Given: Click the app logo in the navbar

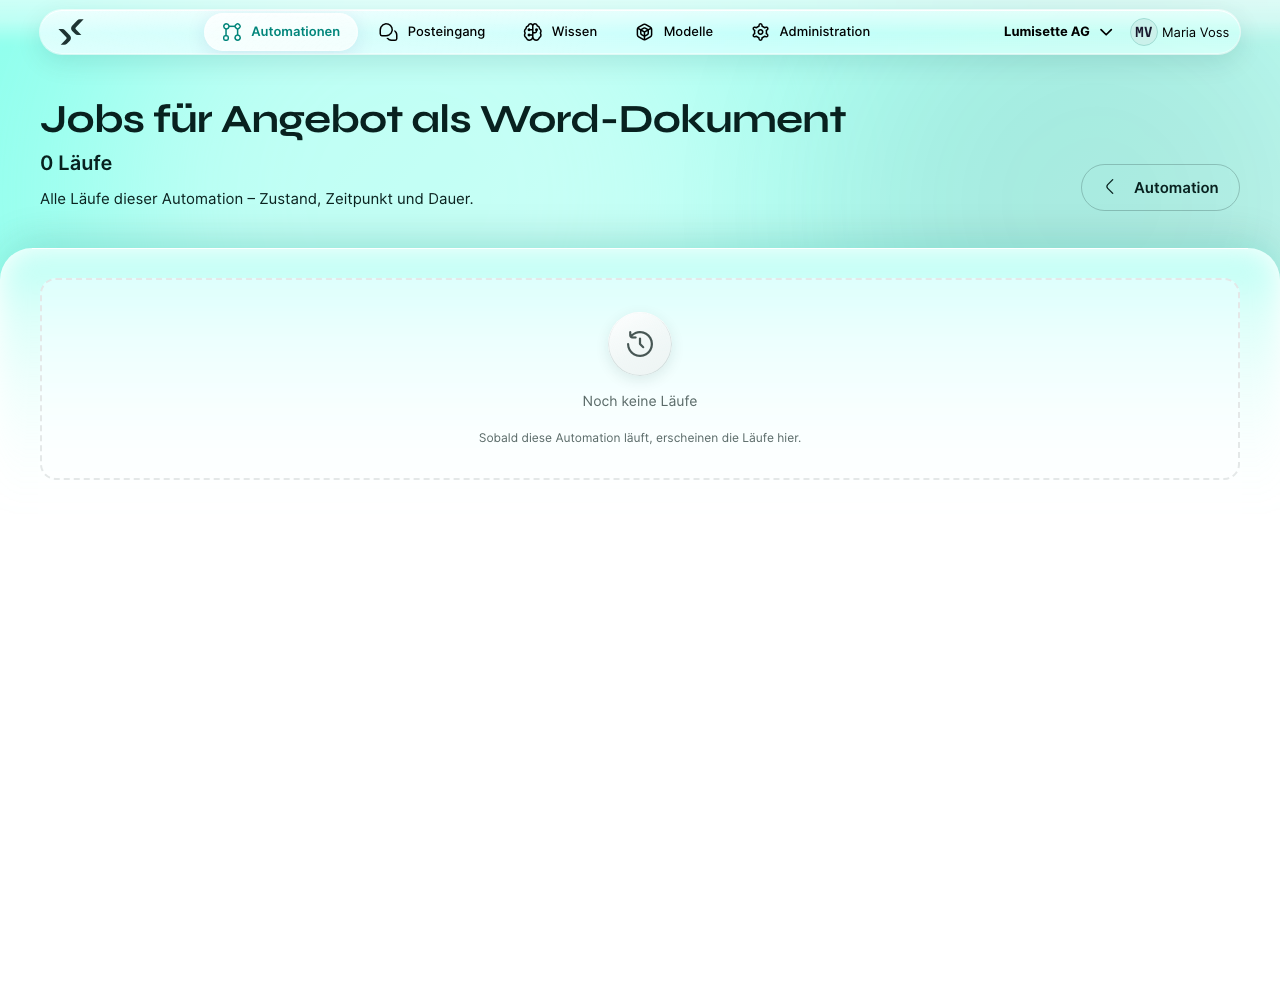Looking at the screenshot, I should point(71,32).
